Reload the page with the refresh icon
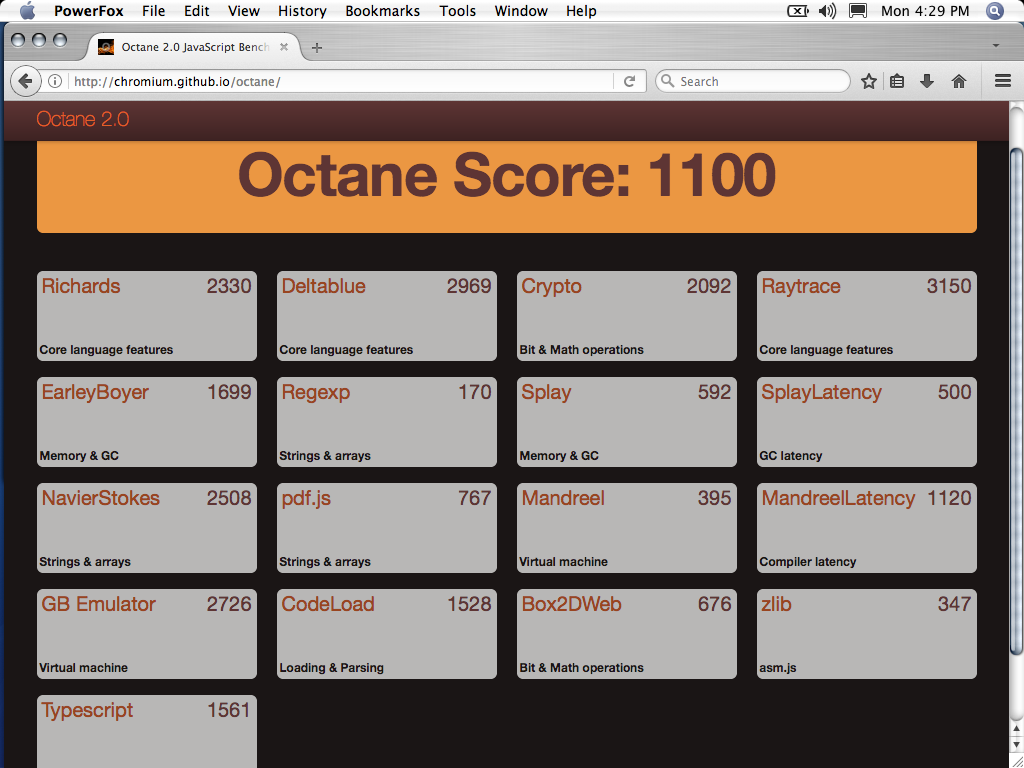Image resolution: width=1024 pixels, height=768 pixels. tap(630, 81)
